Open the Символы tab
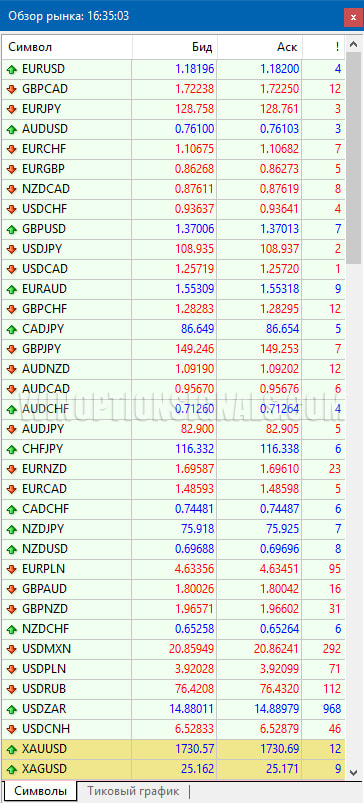The height and width of the screenshot is (804, 364). 41,791
